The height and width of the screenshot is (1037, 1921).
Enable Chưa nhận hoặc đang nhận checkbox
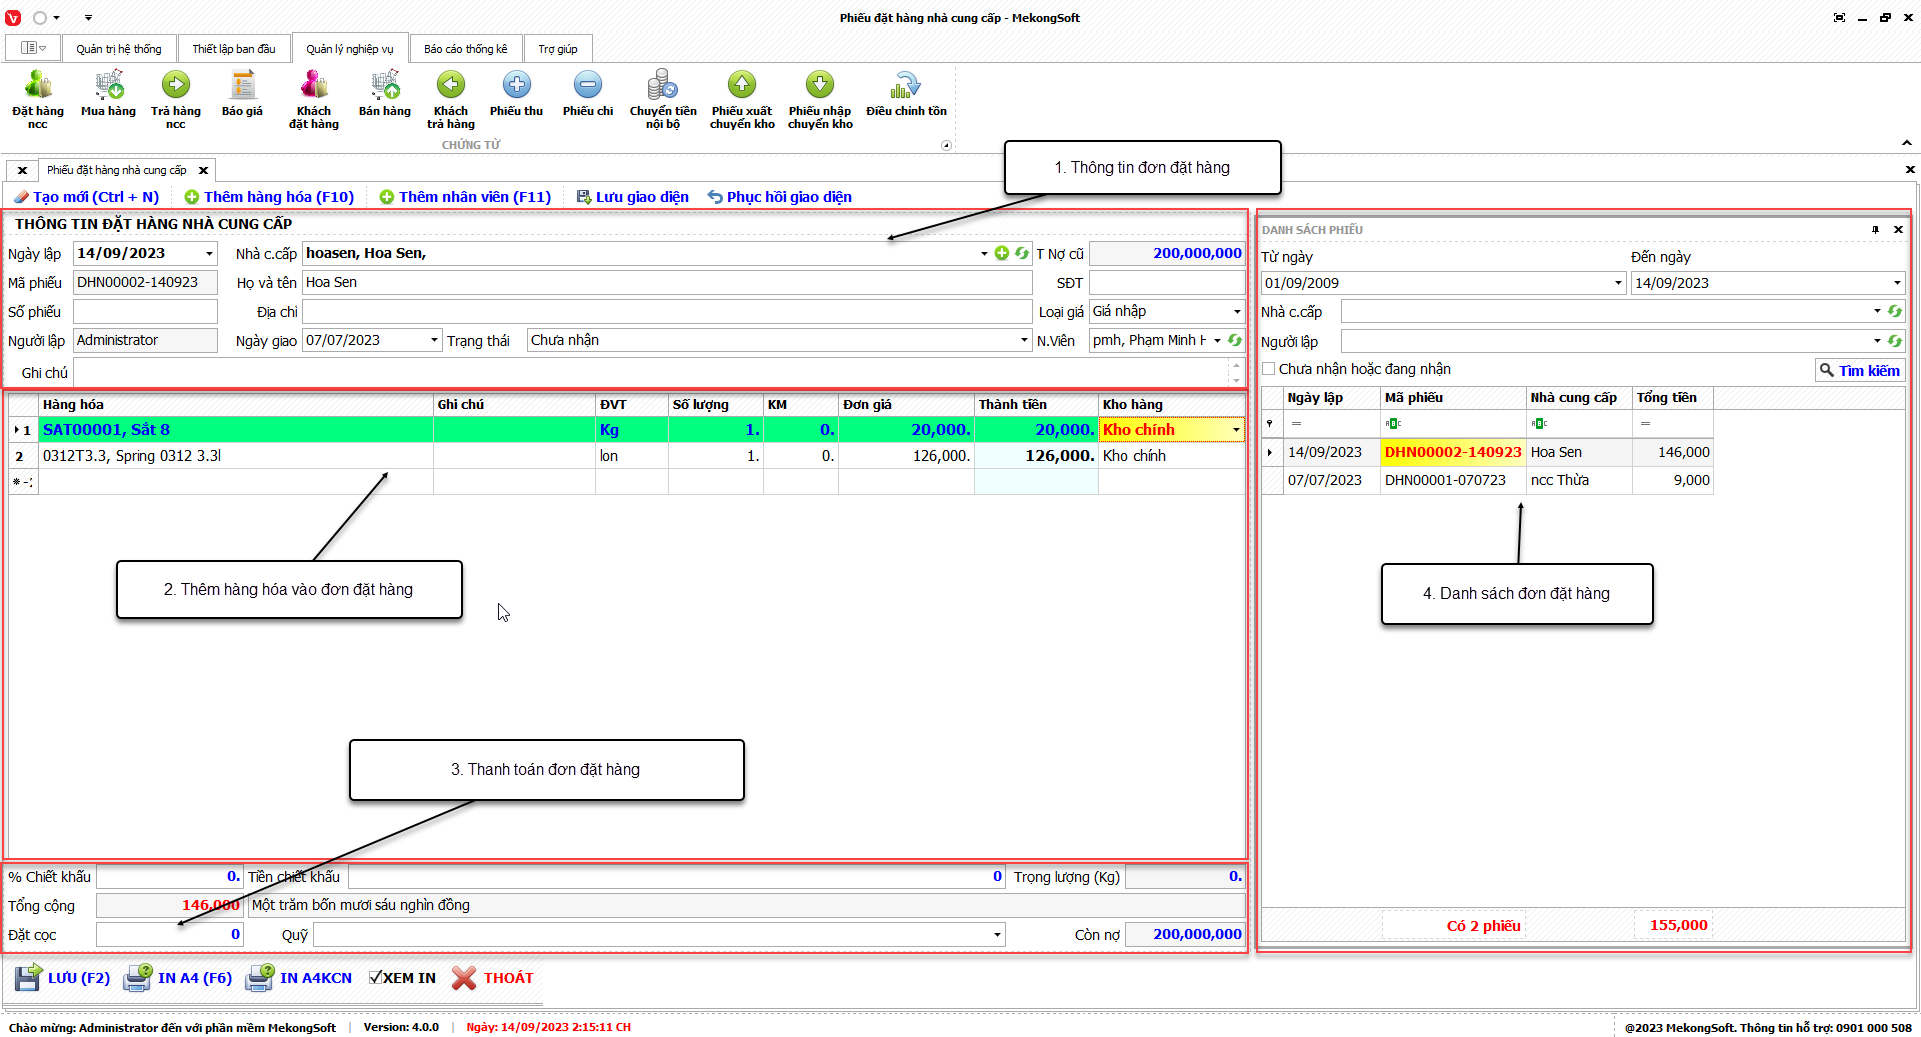(1269, 369)
